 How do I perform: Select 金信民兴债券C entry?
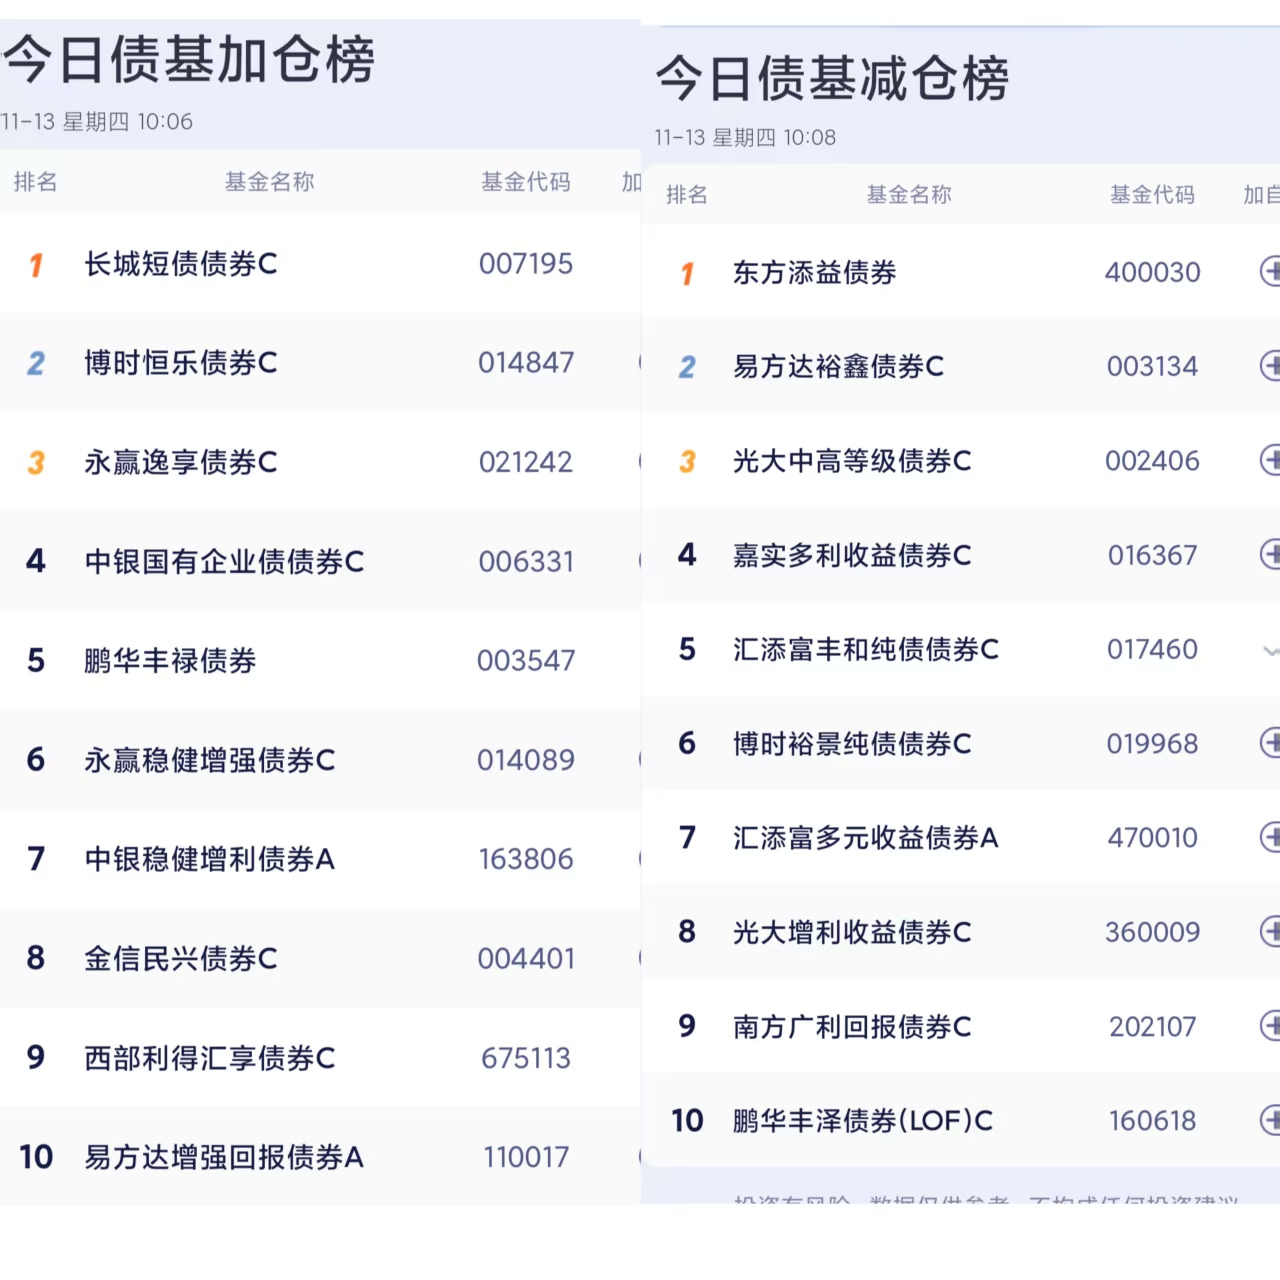pyautogui.click(x=181, y=958)
